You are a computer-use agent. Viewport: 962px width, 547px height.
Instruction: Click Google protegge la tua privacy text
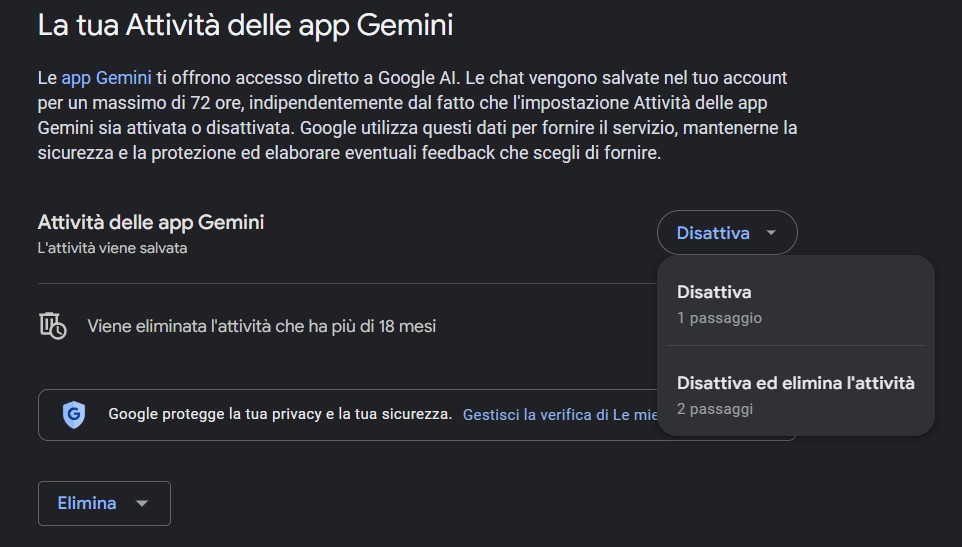pyautogui.click(x=280, y=414)
